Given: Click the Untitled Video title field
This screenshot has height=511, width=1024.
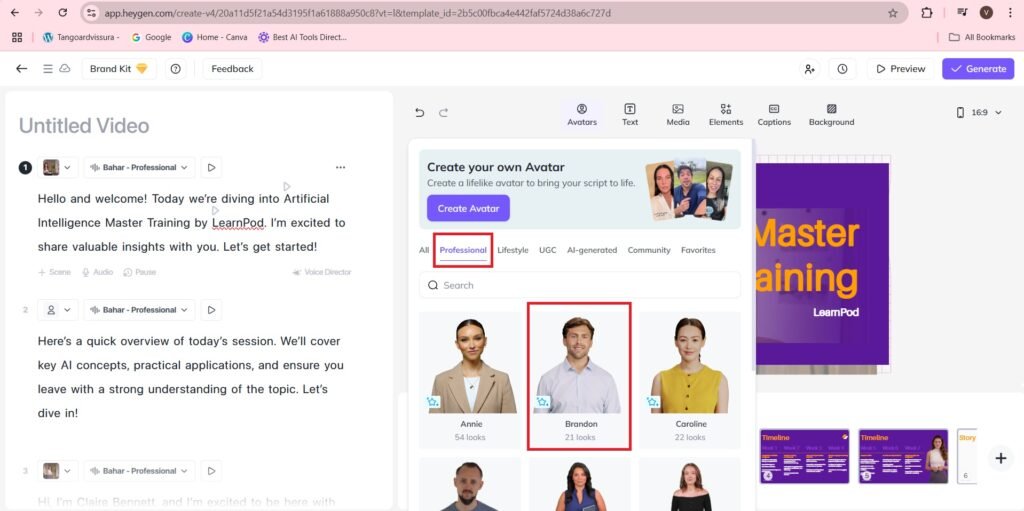Looking at the screenshot, I should coord(84,125).
